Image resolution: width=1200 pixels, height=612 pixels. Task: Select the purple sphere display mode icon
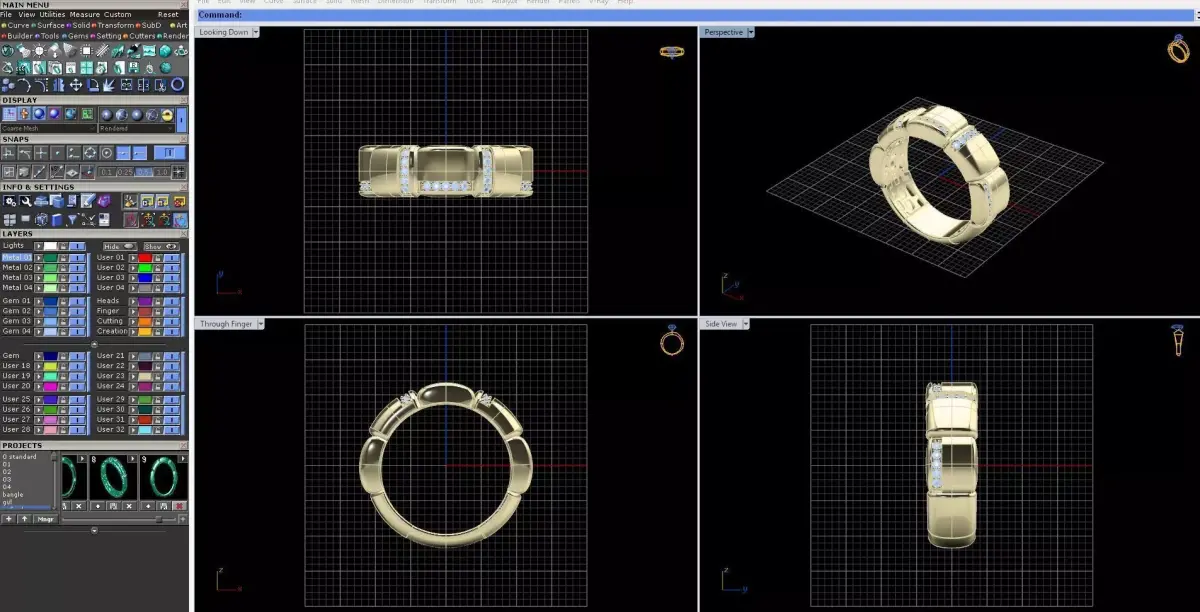click(x=55, y=114)
